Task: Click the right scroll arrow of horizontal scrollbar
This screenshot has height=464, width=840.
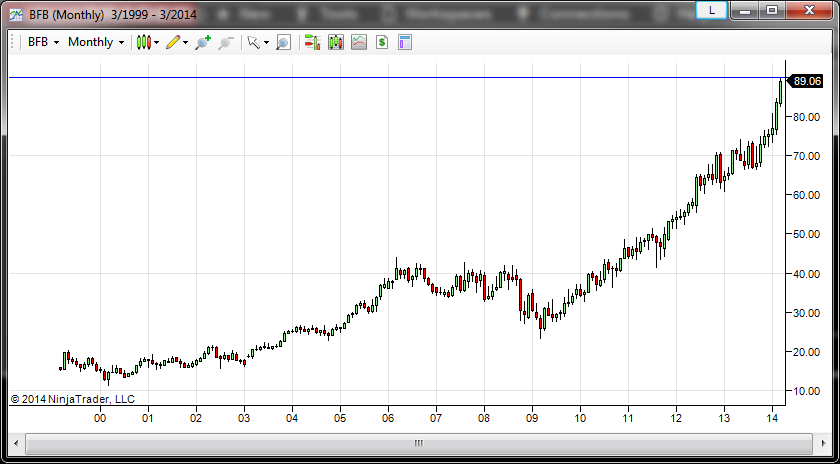Action: click(x=823, y=444)
